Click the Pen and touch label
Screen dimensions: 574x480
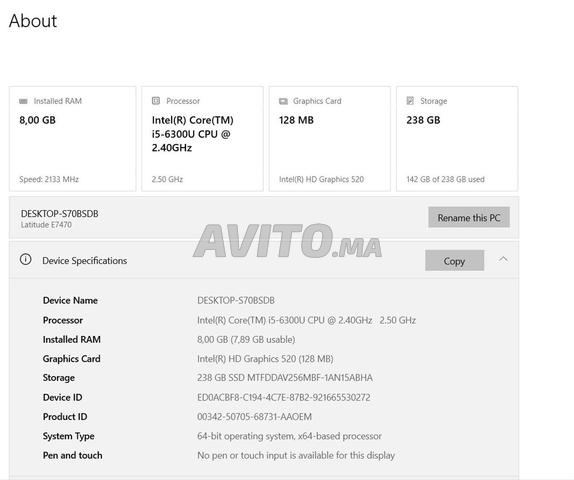(x=72, y=455)
